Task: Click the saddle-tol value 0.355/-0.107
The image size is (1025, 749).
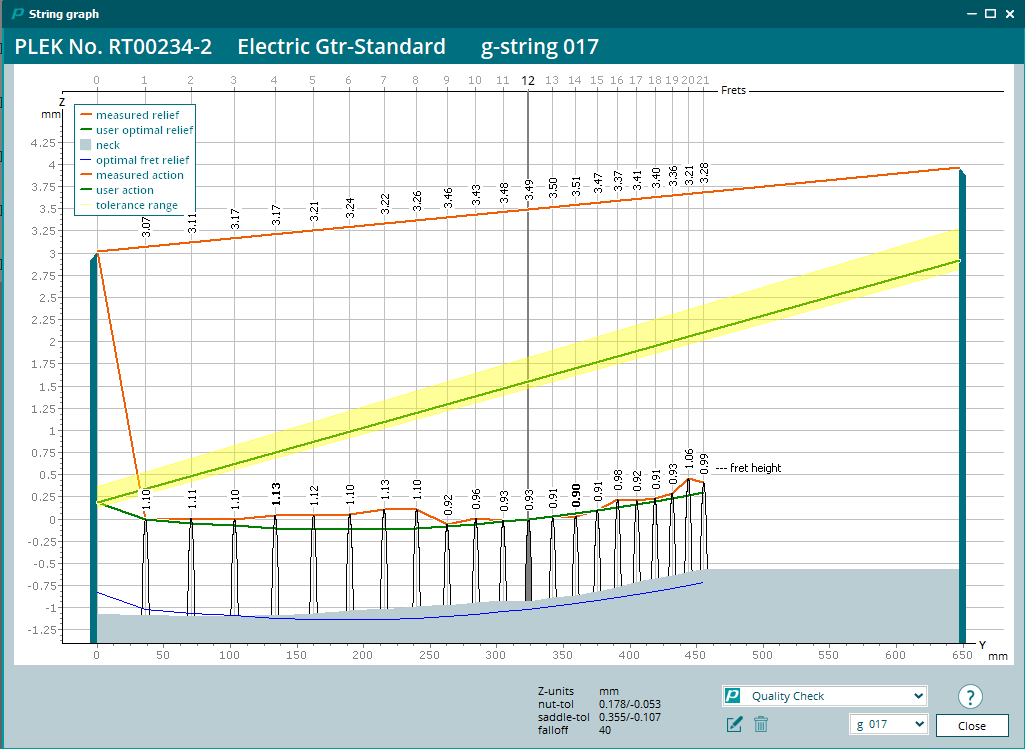Action: click(x=630, y=717)
